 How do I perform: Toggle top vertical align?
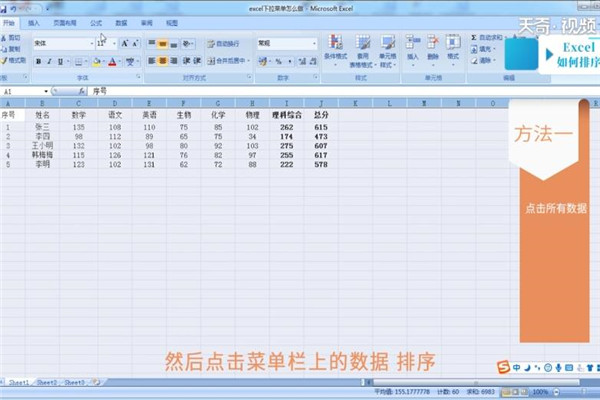pos(152,43)
